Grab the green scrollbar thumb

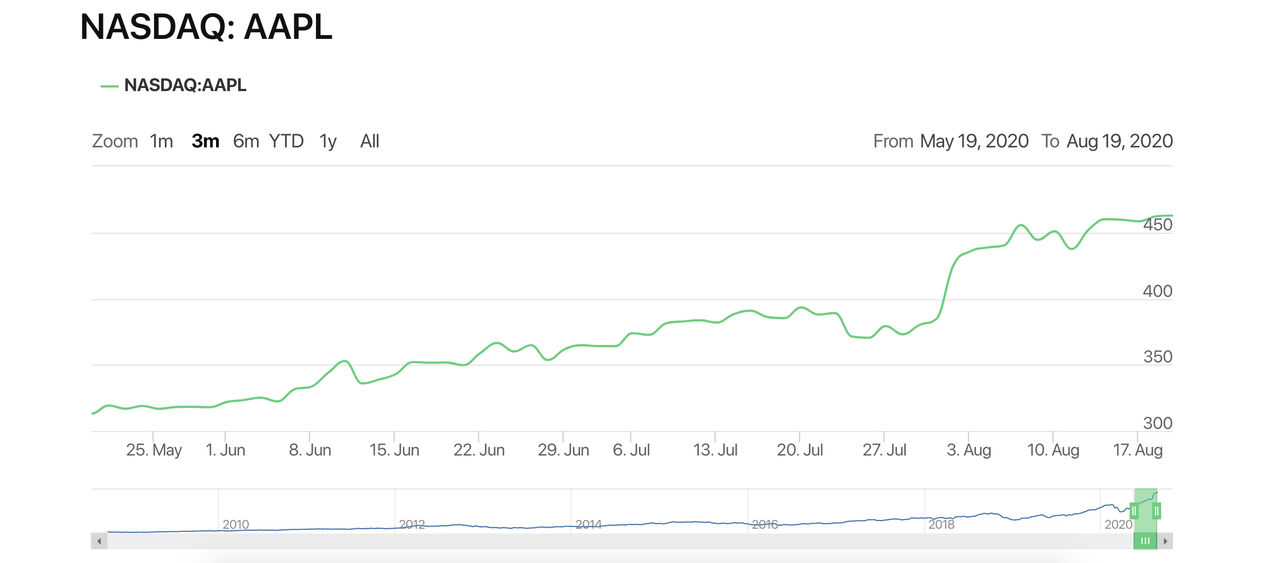coord(1145,541)
